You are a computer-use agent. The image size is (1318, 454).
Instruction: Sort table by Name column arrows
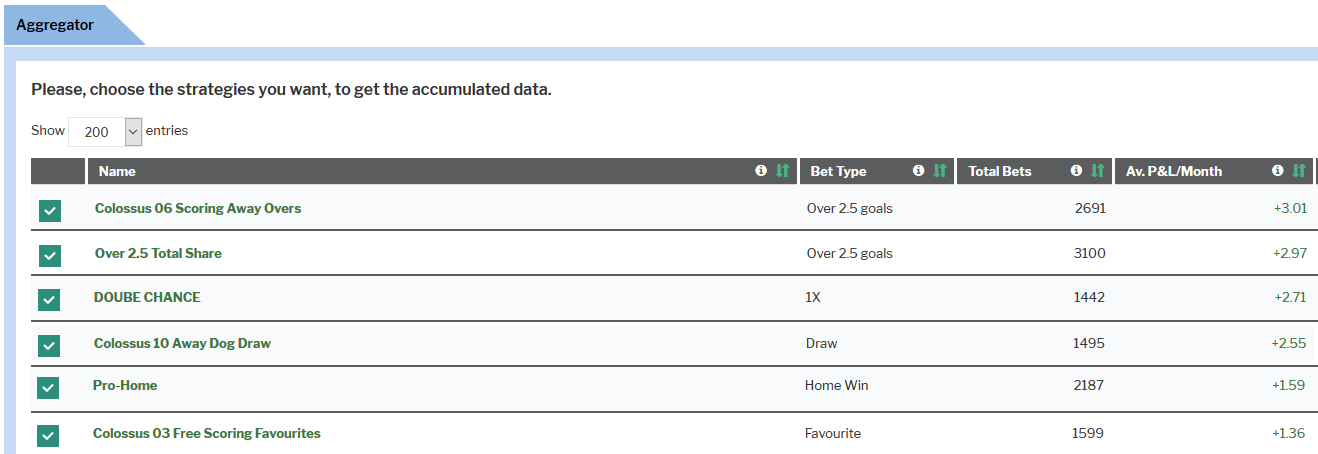782,171
